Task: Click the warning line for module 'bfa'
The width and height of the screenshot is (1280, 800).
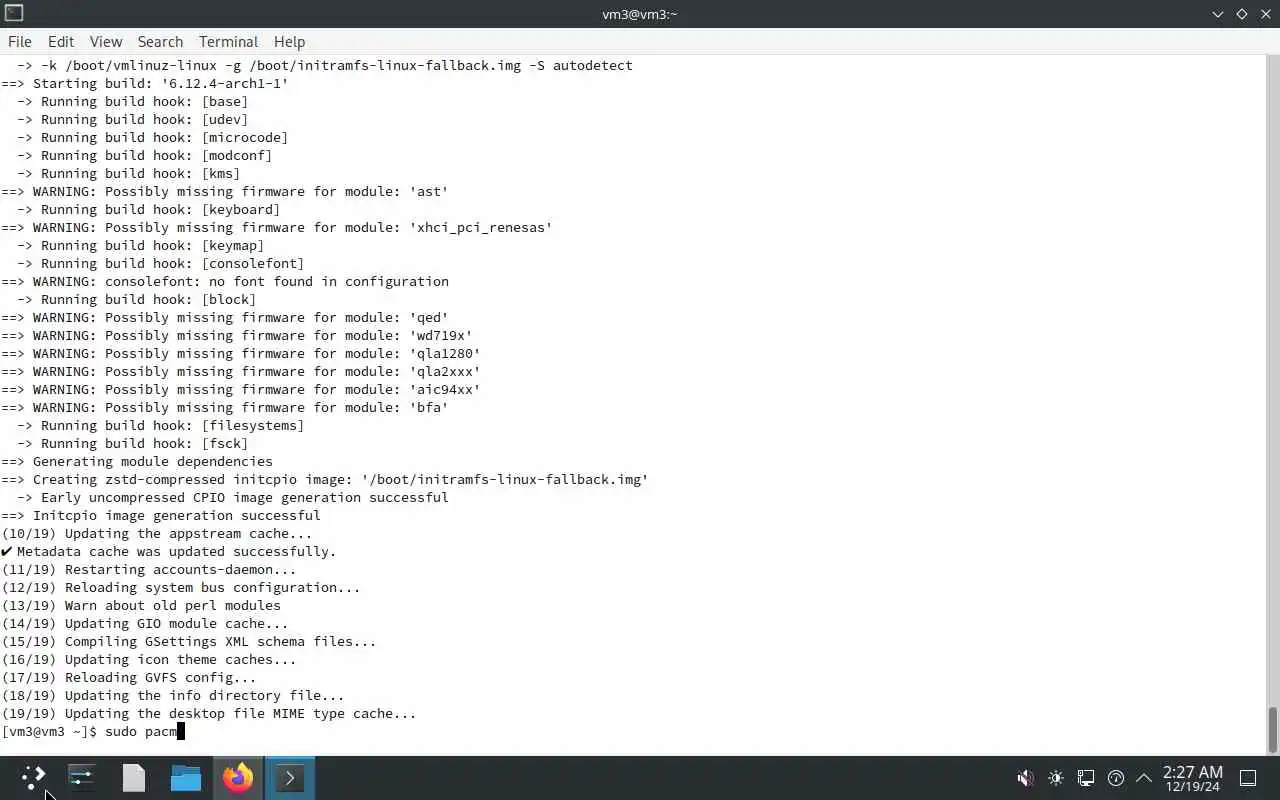Action: pyautogui.click(x=225, y=407)
